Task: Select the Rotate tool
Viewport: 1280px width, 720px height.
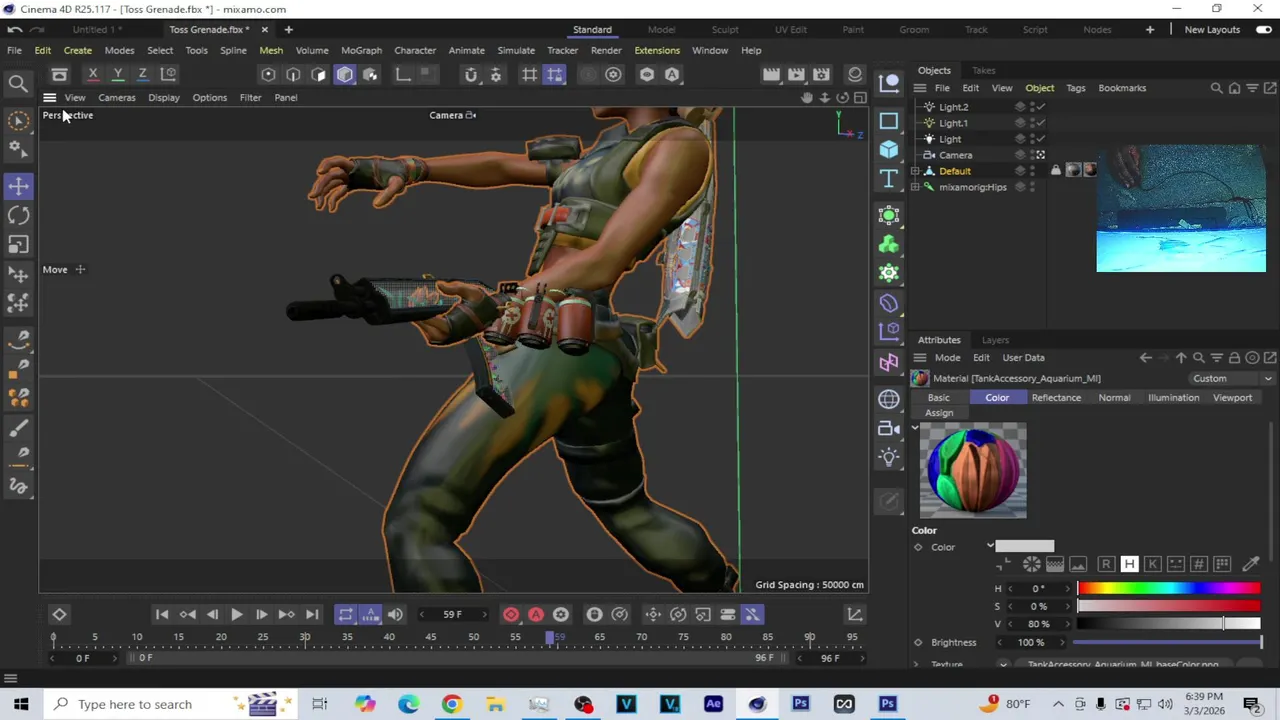Action: click(18, 215)
